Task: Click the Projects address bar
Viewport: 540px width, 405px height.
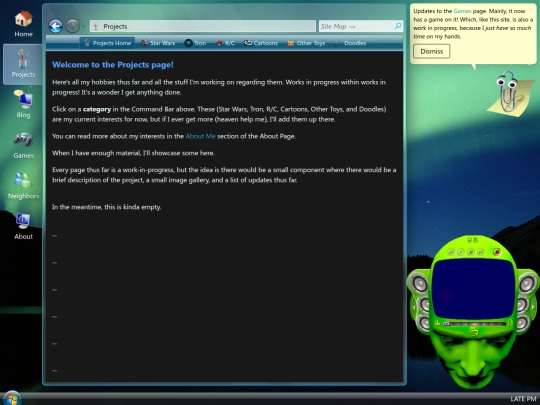Action: [203, 26]
